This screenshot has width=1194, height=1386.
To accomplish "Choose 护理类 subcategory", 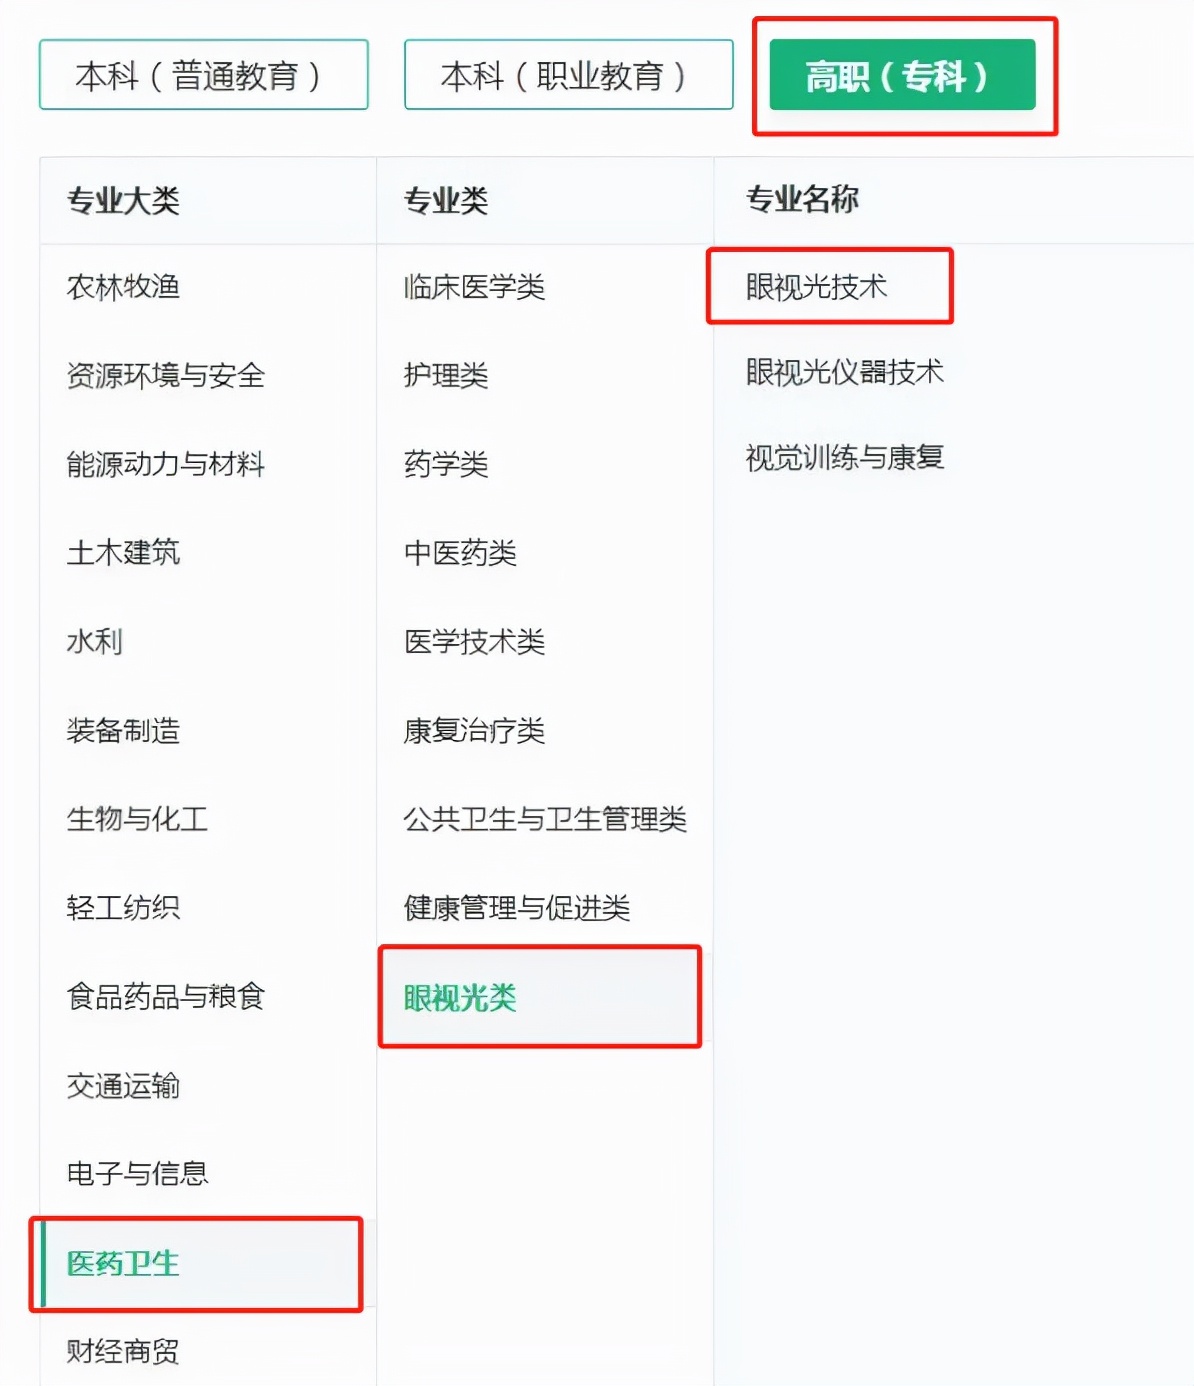I will click(446, 376).
